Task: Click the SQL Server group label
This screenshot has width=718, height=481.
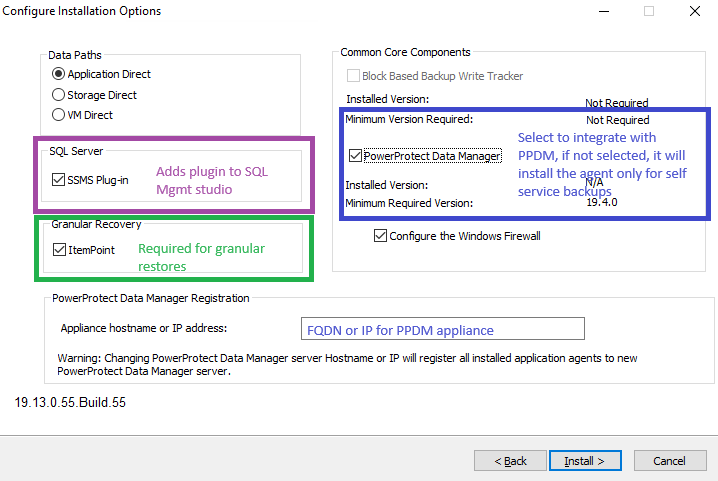Action: tap(76, 151)
